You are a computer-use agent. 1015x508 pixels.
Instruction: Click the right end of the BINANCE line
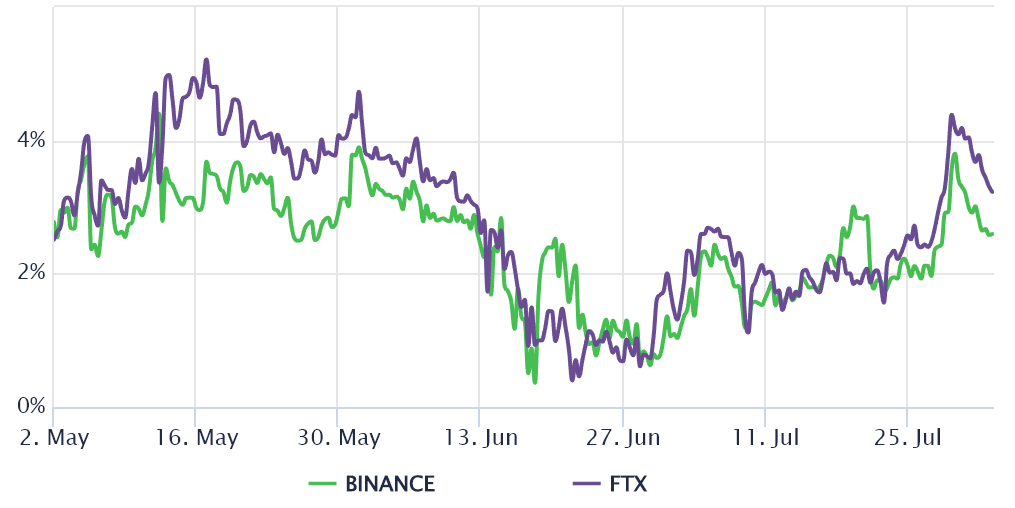pos(992,233)
